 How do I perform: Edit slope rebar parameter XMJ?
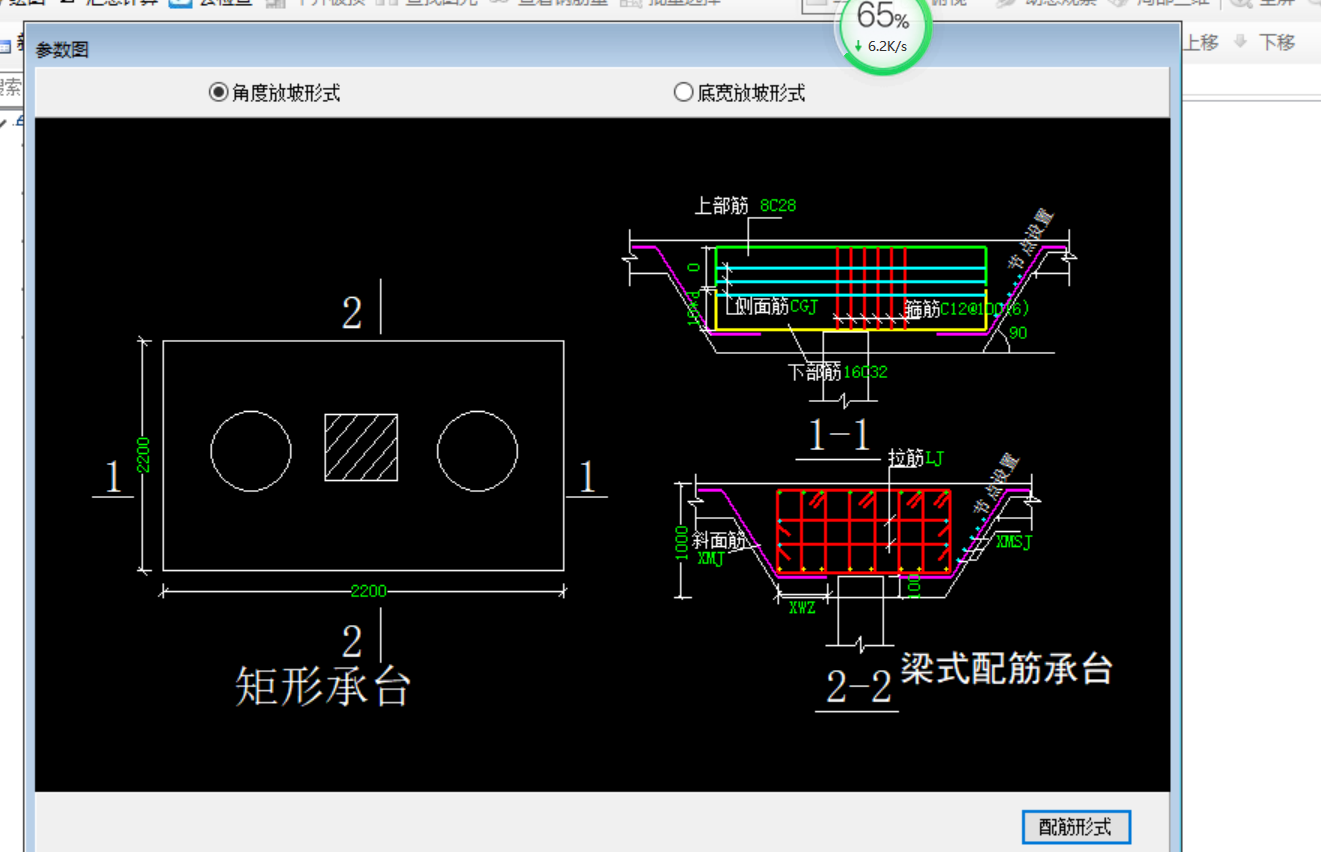coord(710,558)
